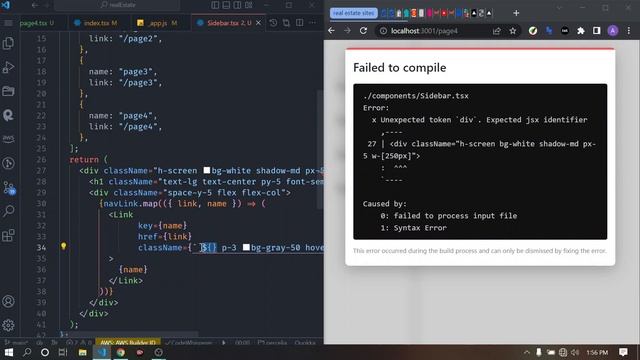Go back in Chrome browser
This screenshot has width=640, height=360.
click(x=331, y=31)
